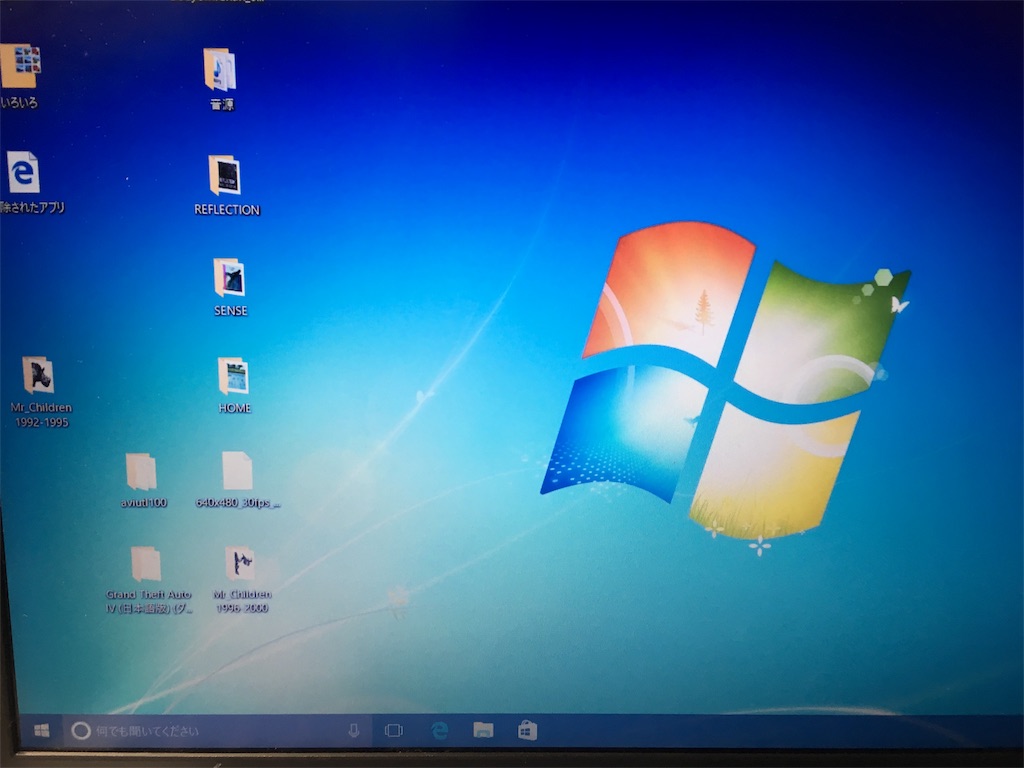This screenshot has height=768, width=1024.
Task: Select the SENSE folder icon
Action: click(x=229, y=277)
